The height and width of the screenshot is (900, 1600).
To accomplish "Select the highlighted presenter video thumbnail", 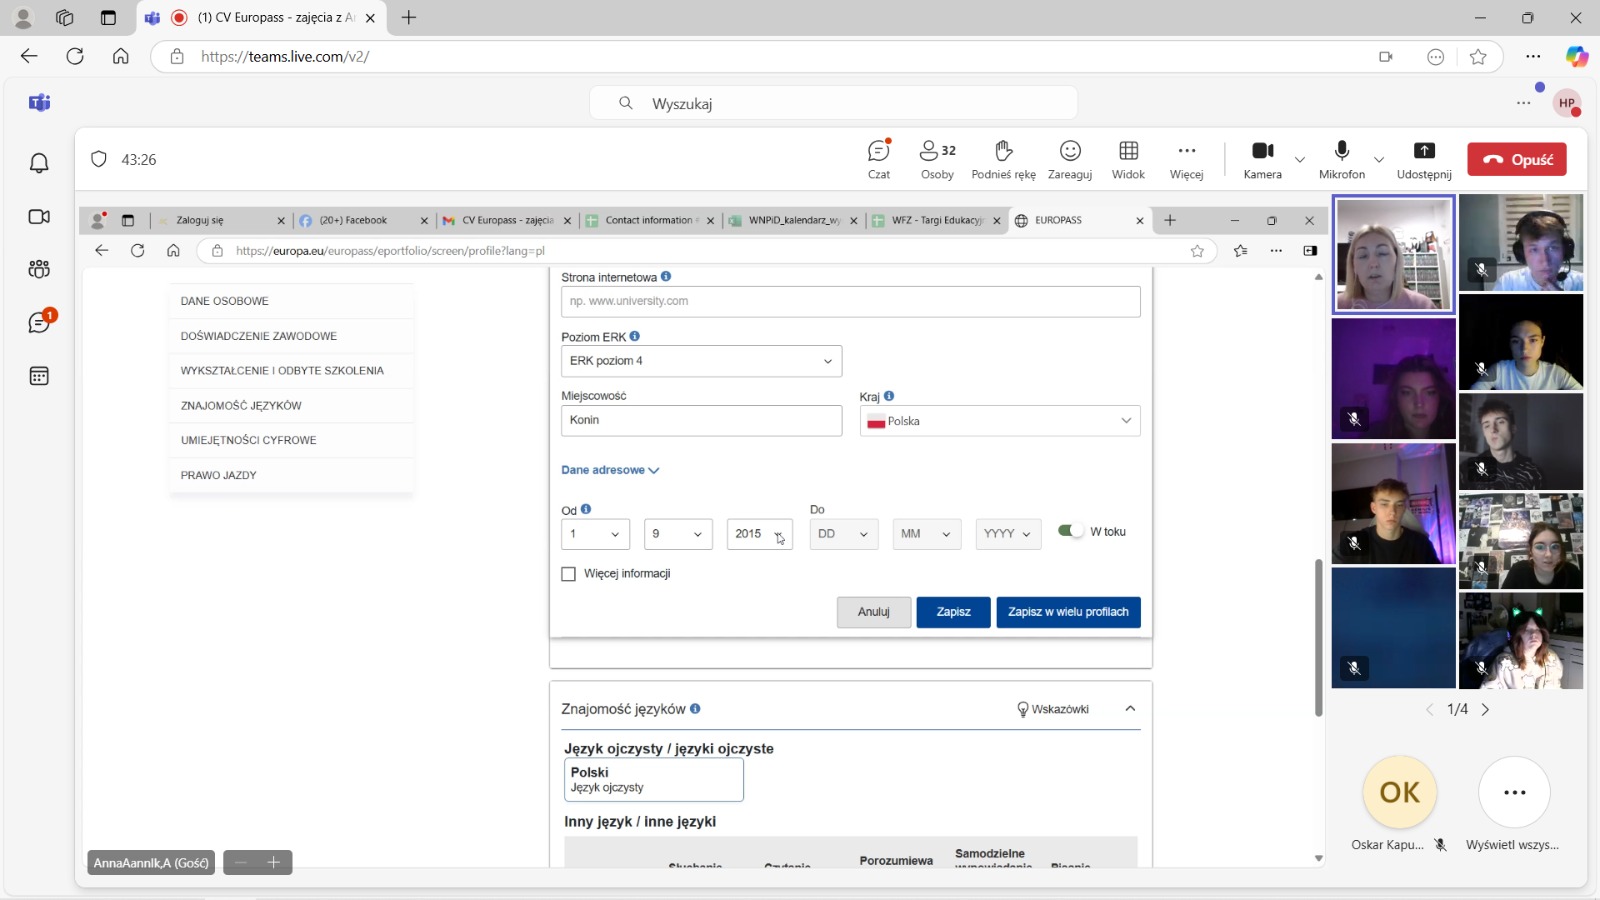I will [x=1393, y=254].
